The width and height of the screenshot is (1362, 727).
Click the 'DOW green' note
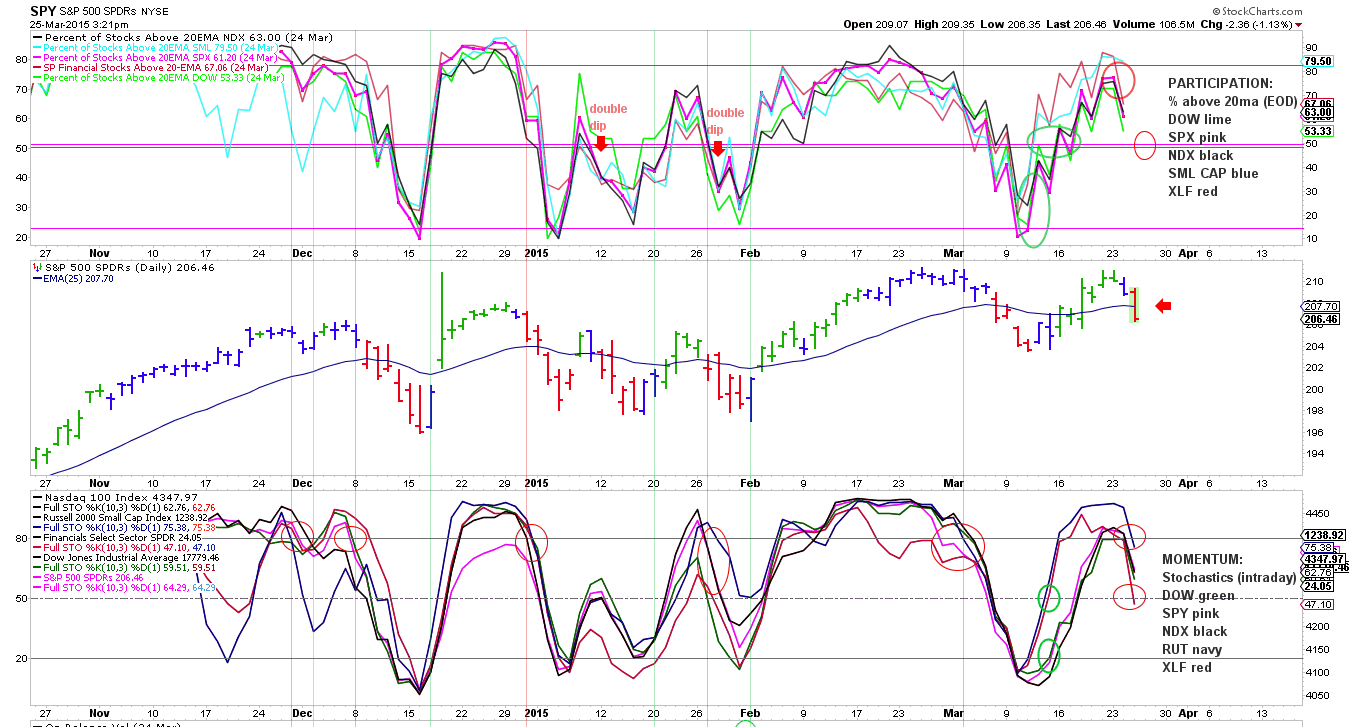coord(1198,595)
